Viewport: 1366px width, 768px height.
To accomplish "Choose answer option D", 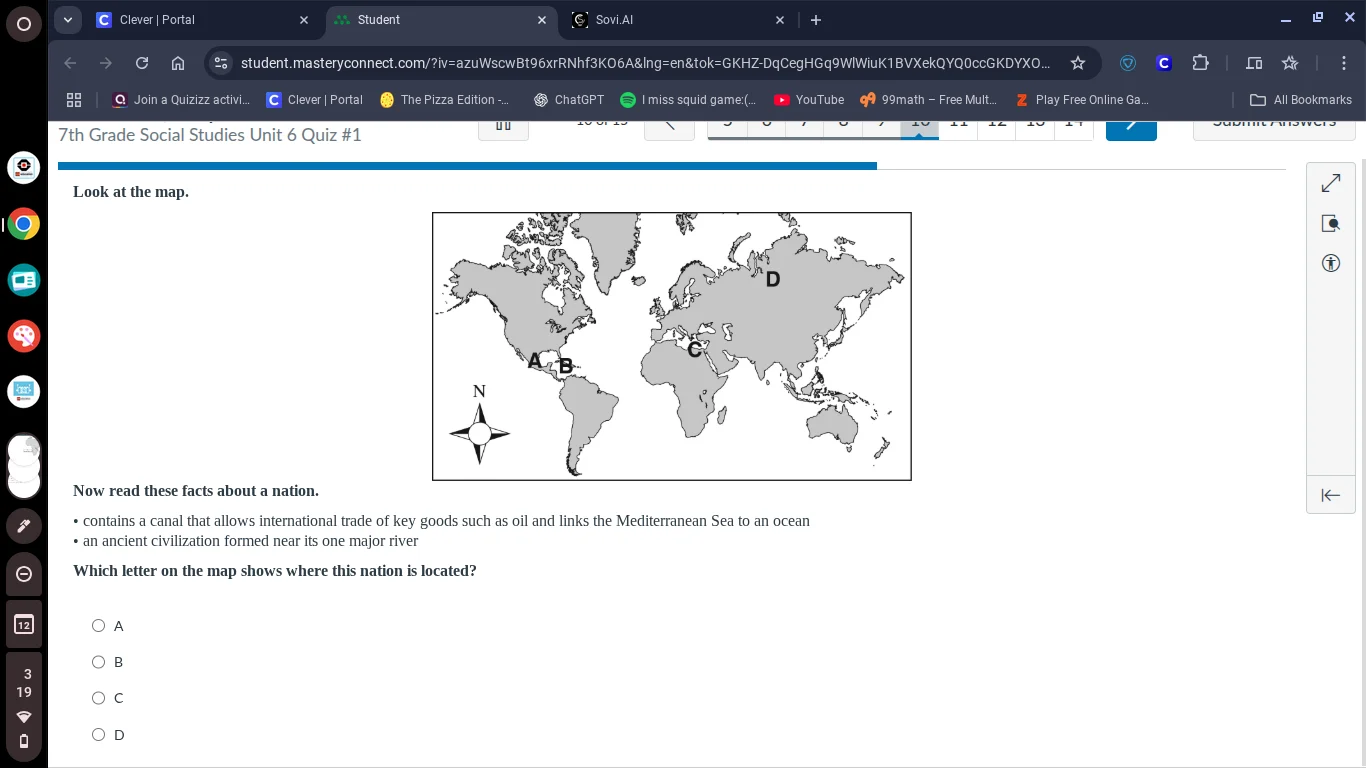I will (x=98, y=734).
